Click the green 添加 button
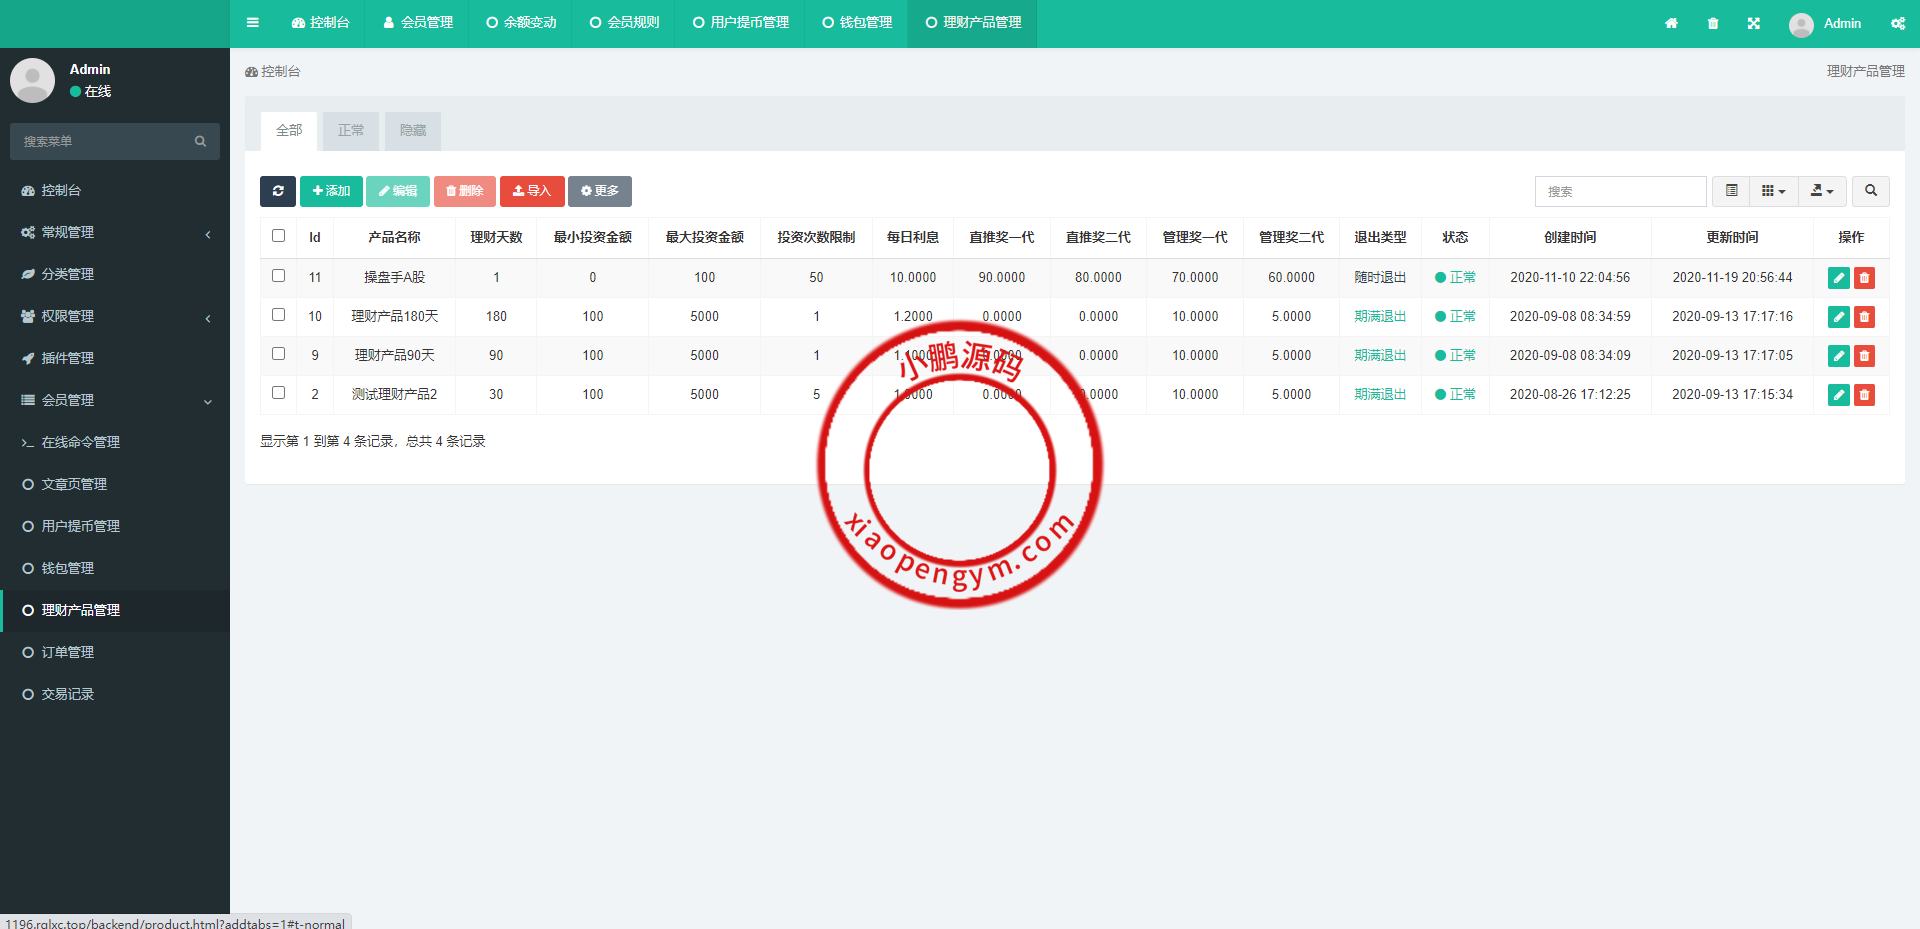The width and height of the screenshot is (1920, 929). click(x=331, y=191)
